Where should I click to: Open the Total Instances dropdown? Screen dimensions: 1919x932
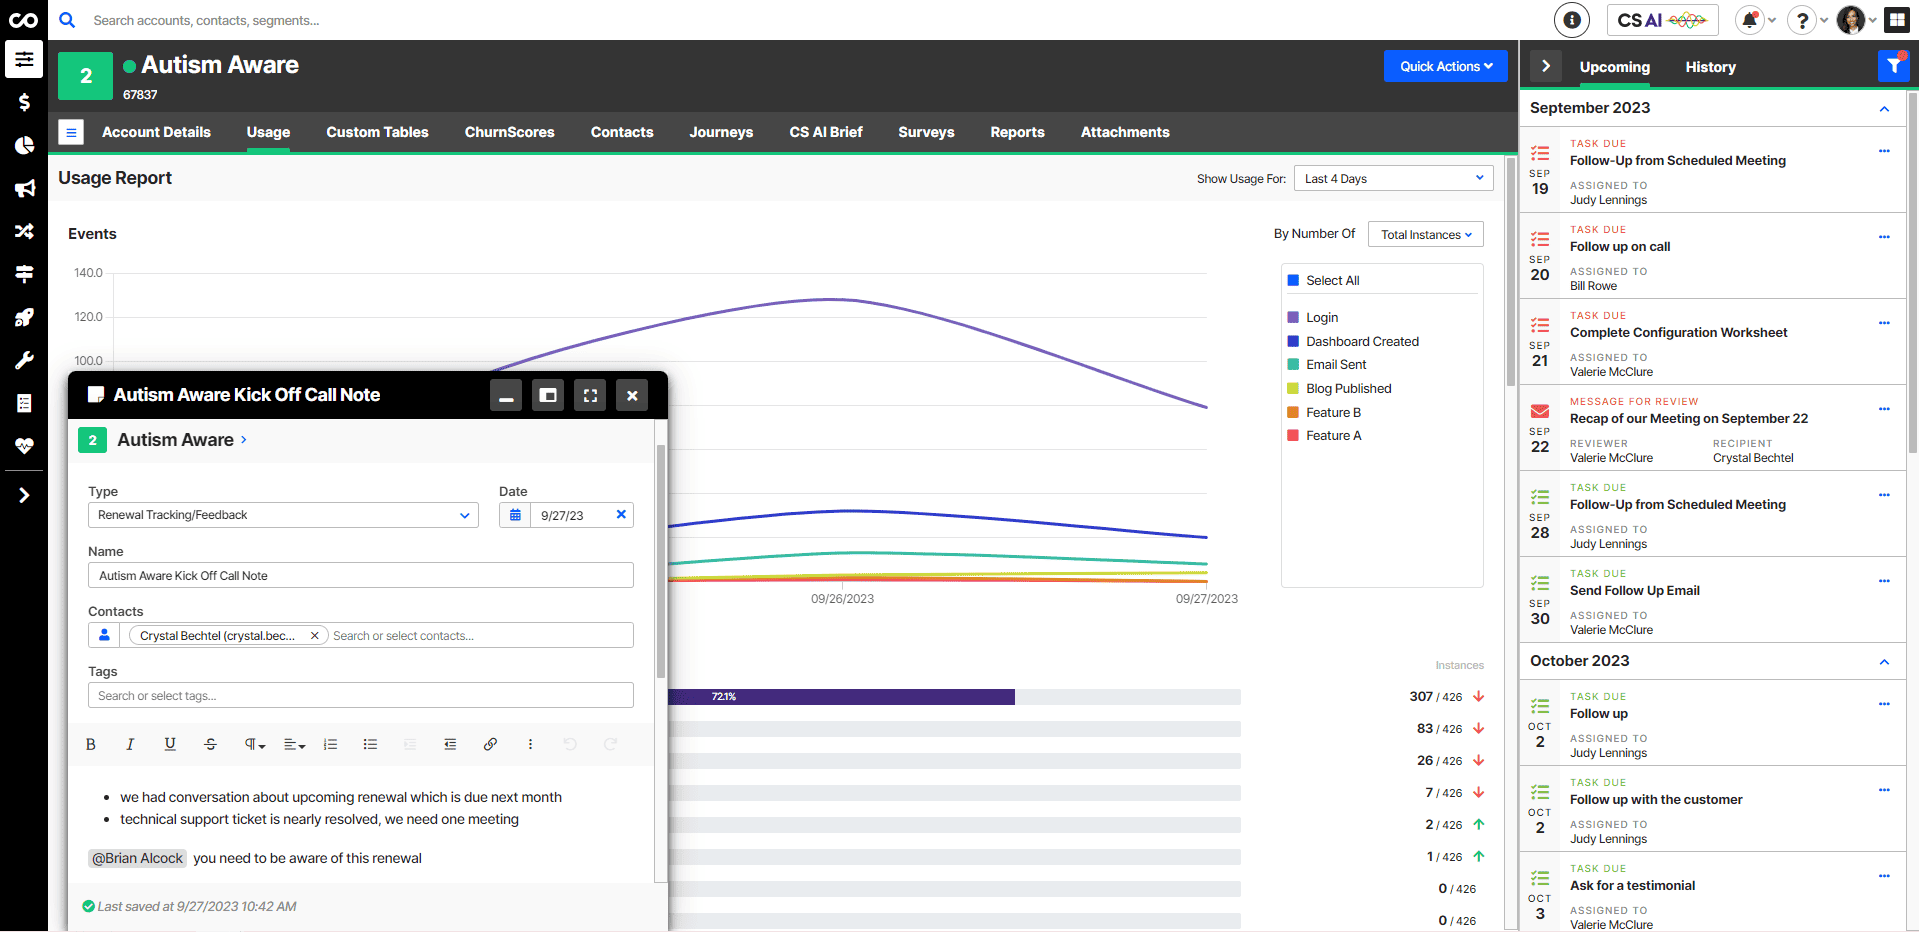point(1424,234)
